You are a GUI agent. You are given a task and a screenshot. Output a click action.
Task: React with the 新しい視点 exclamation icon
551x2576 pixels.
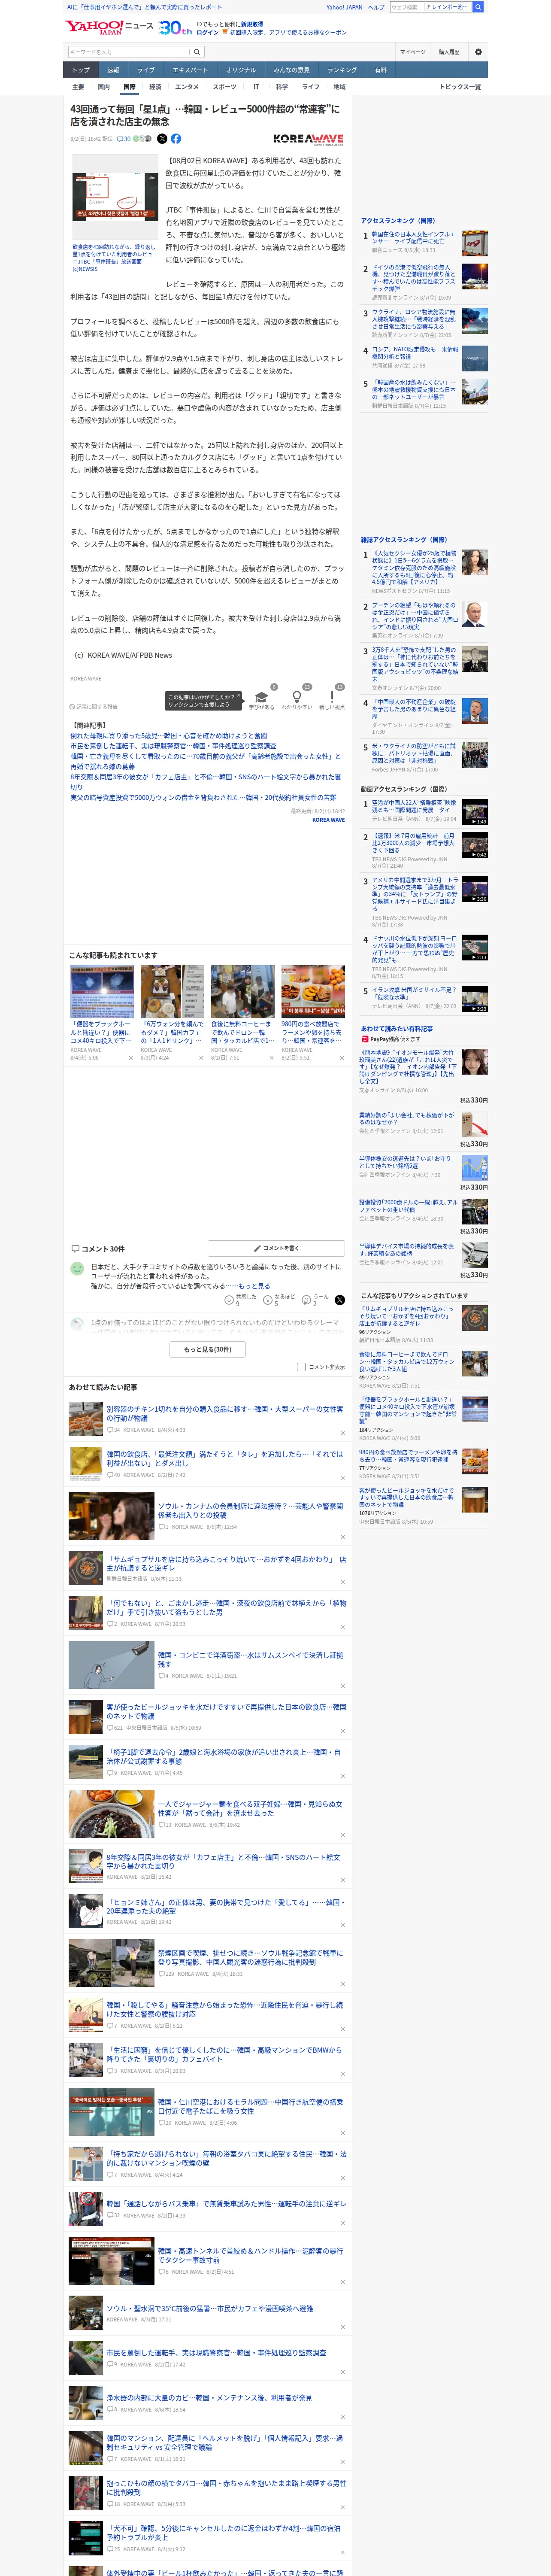pos(332,696)
